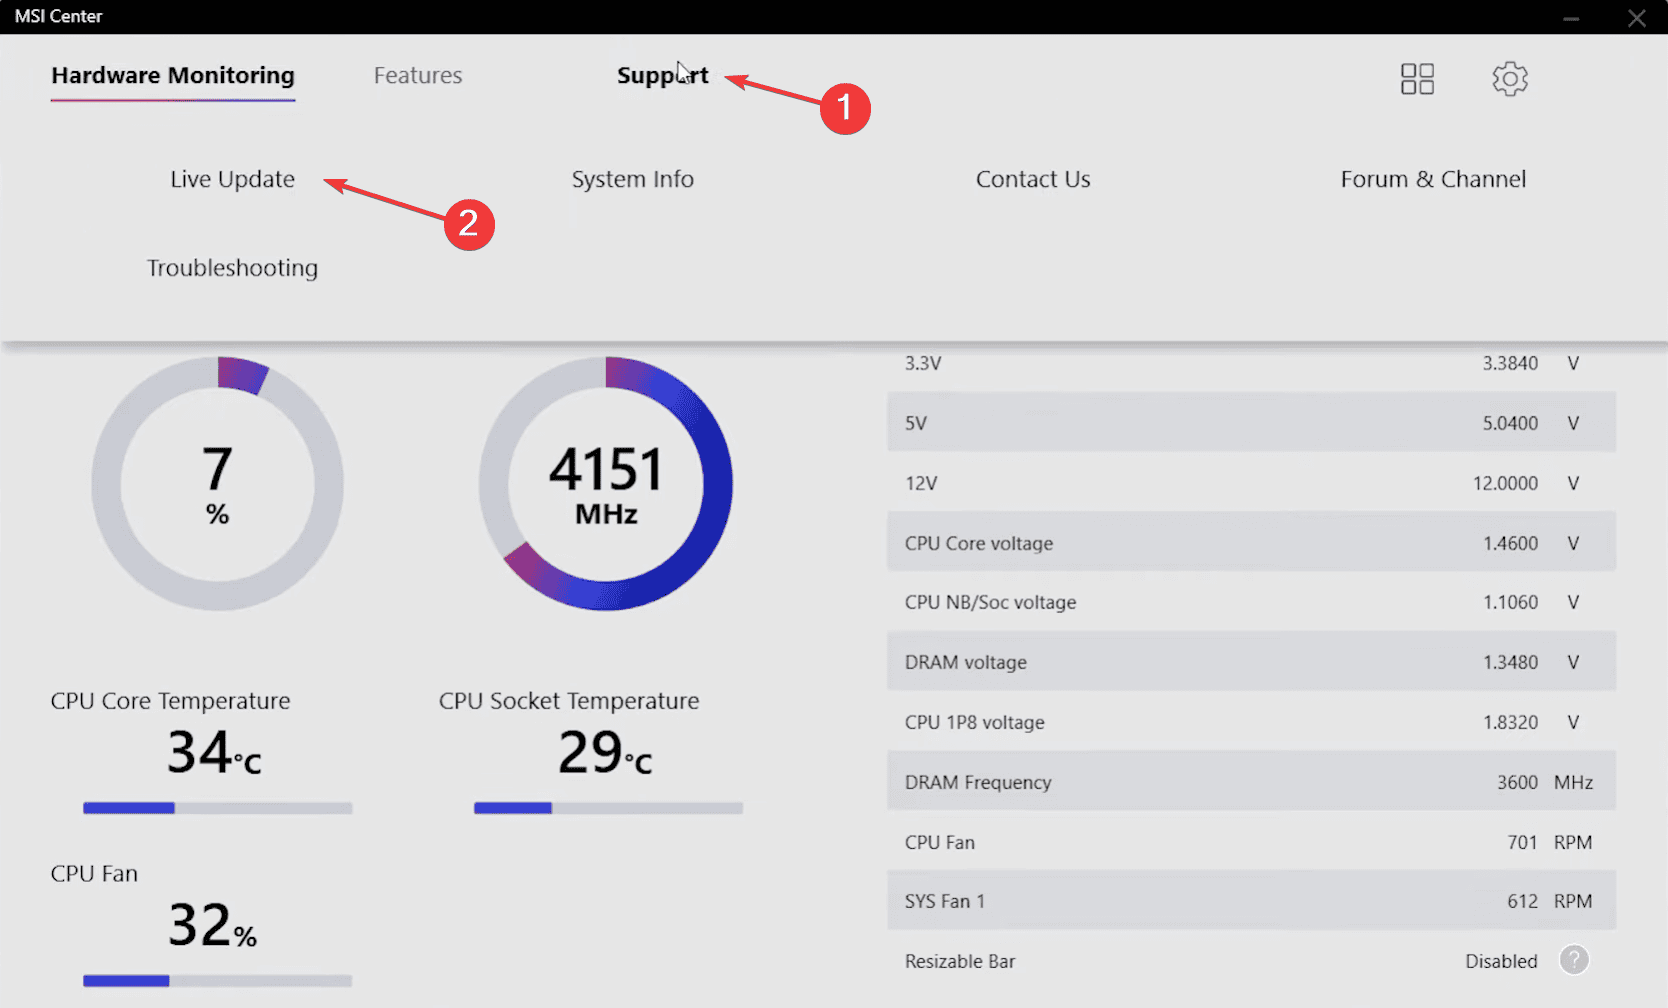Switch to the Features tab
This screenshot has width=1668, height=1008.
coord(418,76)
